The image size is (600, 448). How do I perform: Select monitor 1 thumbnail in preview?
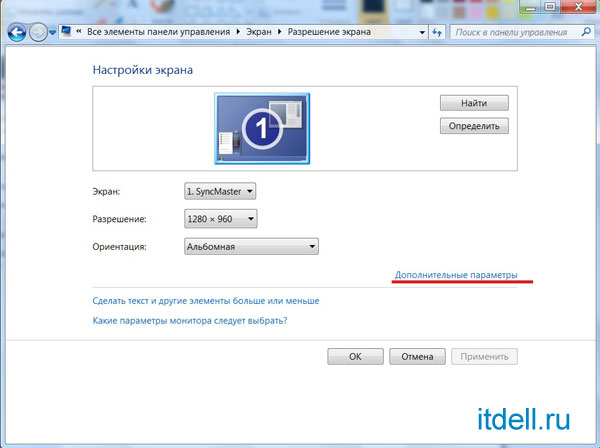(x=262, y=129)
